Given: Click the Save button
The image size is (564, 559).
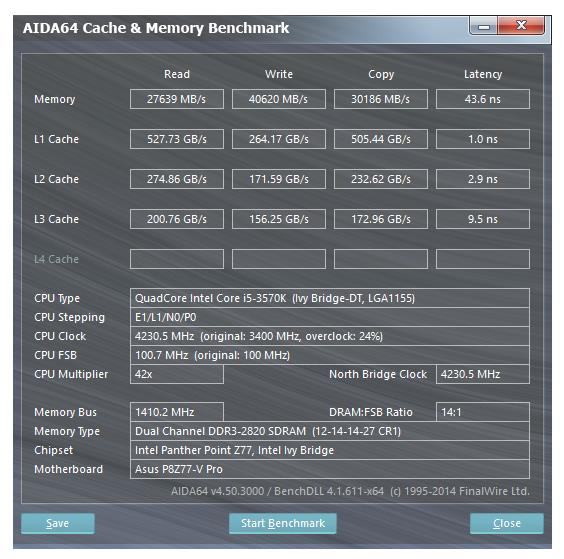Looking at the screenshot, I should pyautogui.click(x=58, y=523).
